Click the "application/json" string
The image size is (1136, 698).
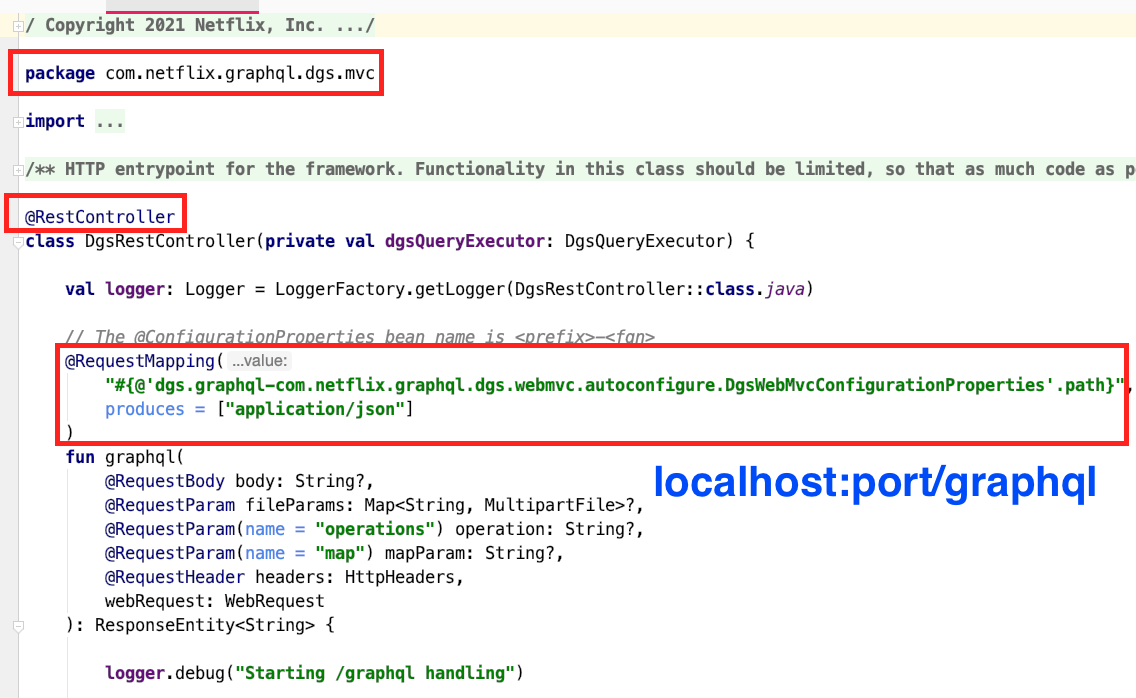coord(314,409)
